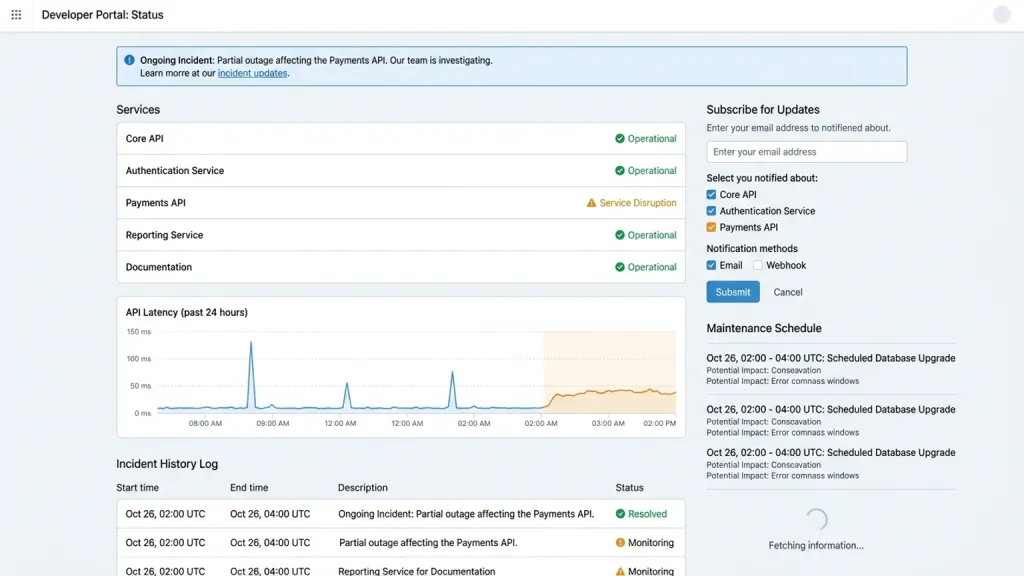The height and width of the screenshot is (576, 1024).
Task: Click the Authentication Service operational check icon
Action: [x=620, y=170]
